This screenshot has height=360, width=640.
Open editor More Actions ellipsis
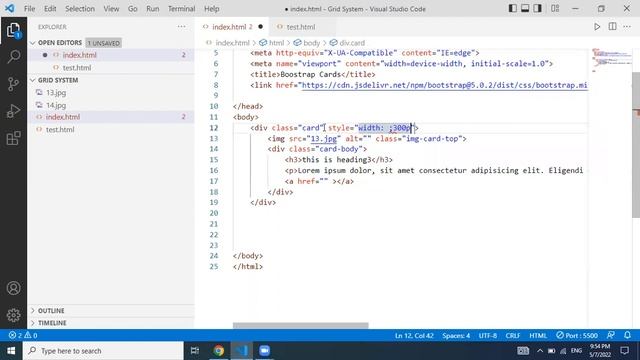[x=627, y=27]
